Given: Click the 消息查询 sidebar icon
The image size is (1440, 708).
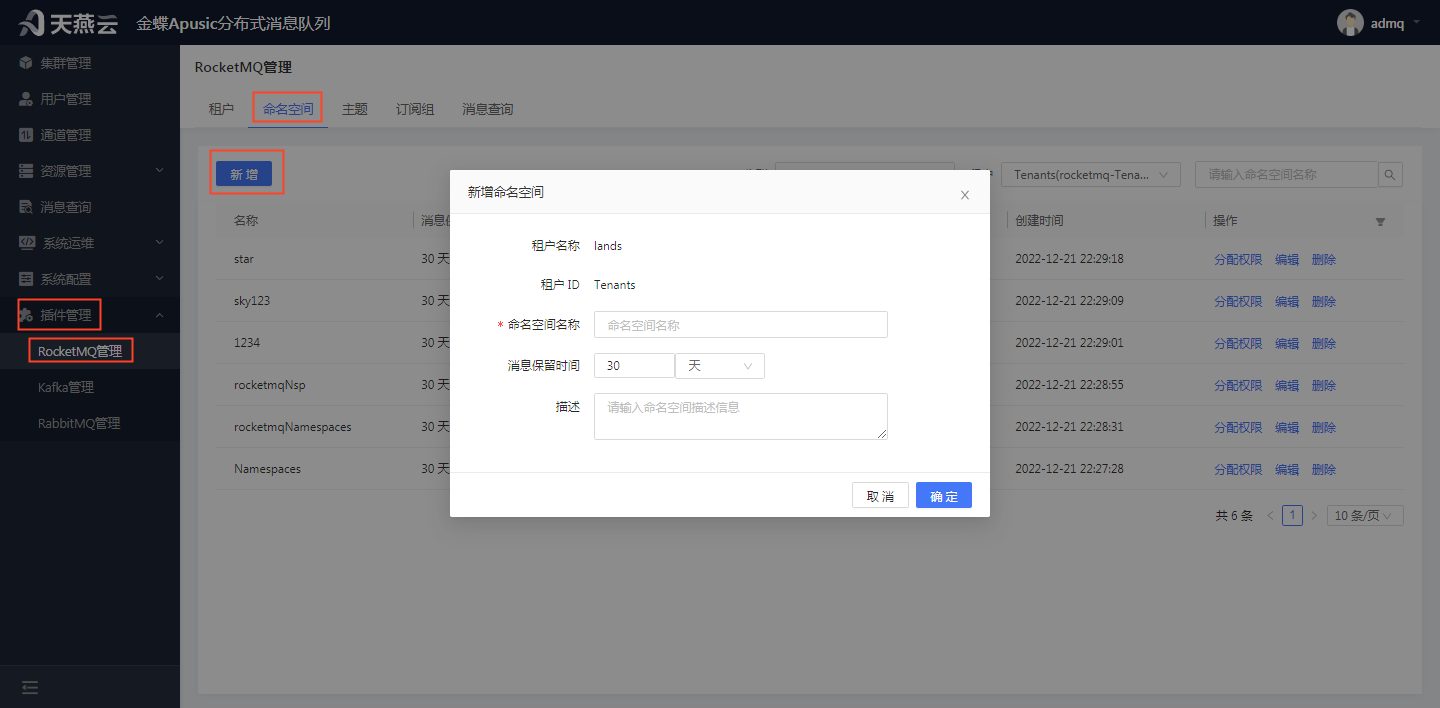Looking at the screenshot, I should (26, 207).
